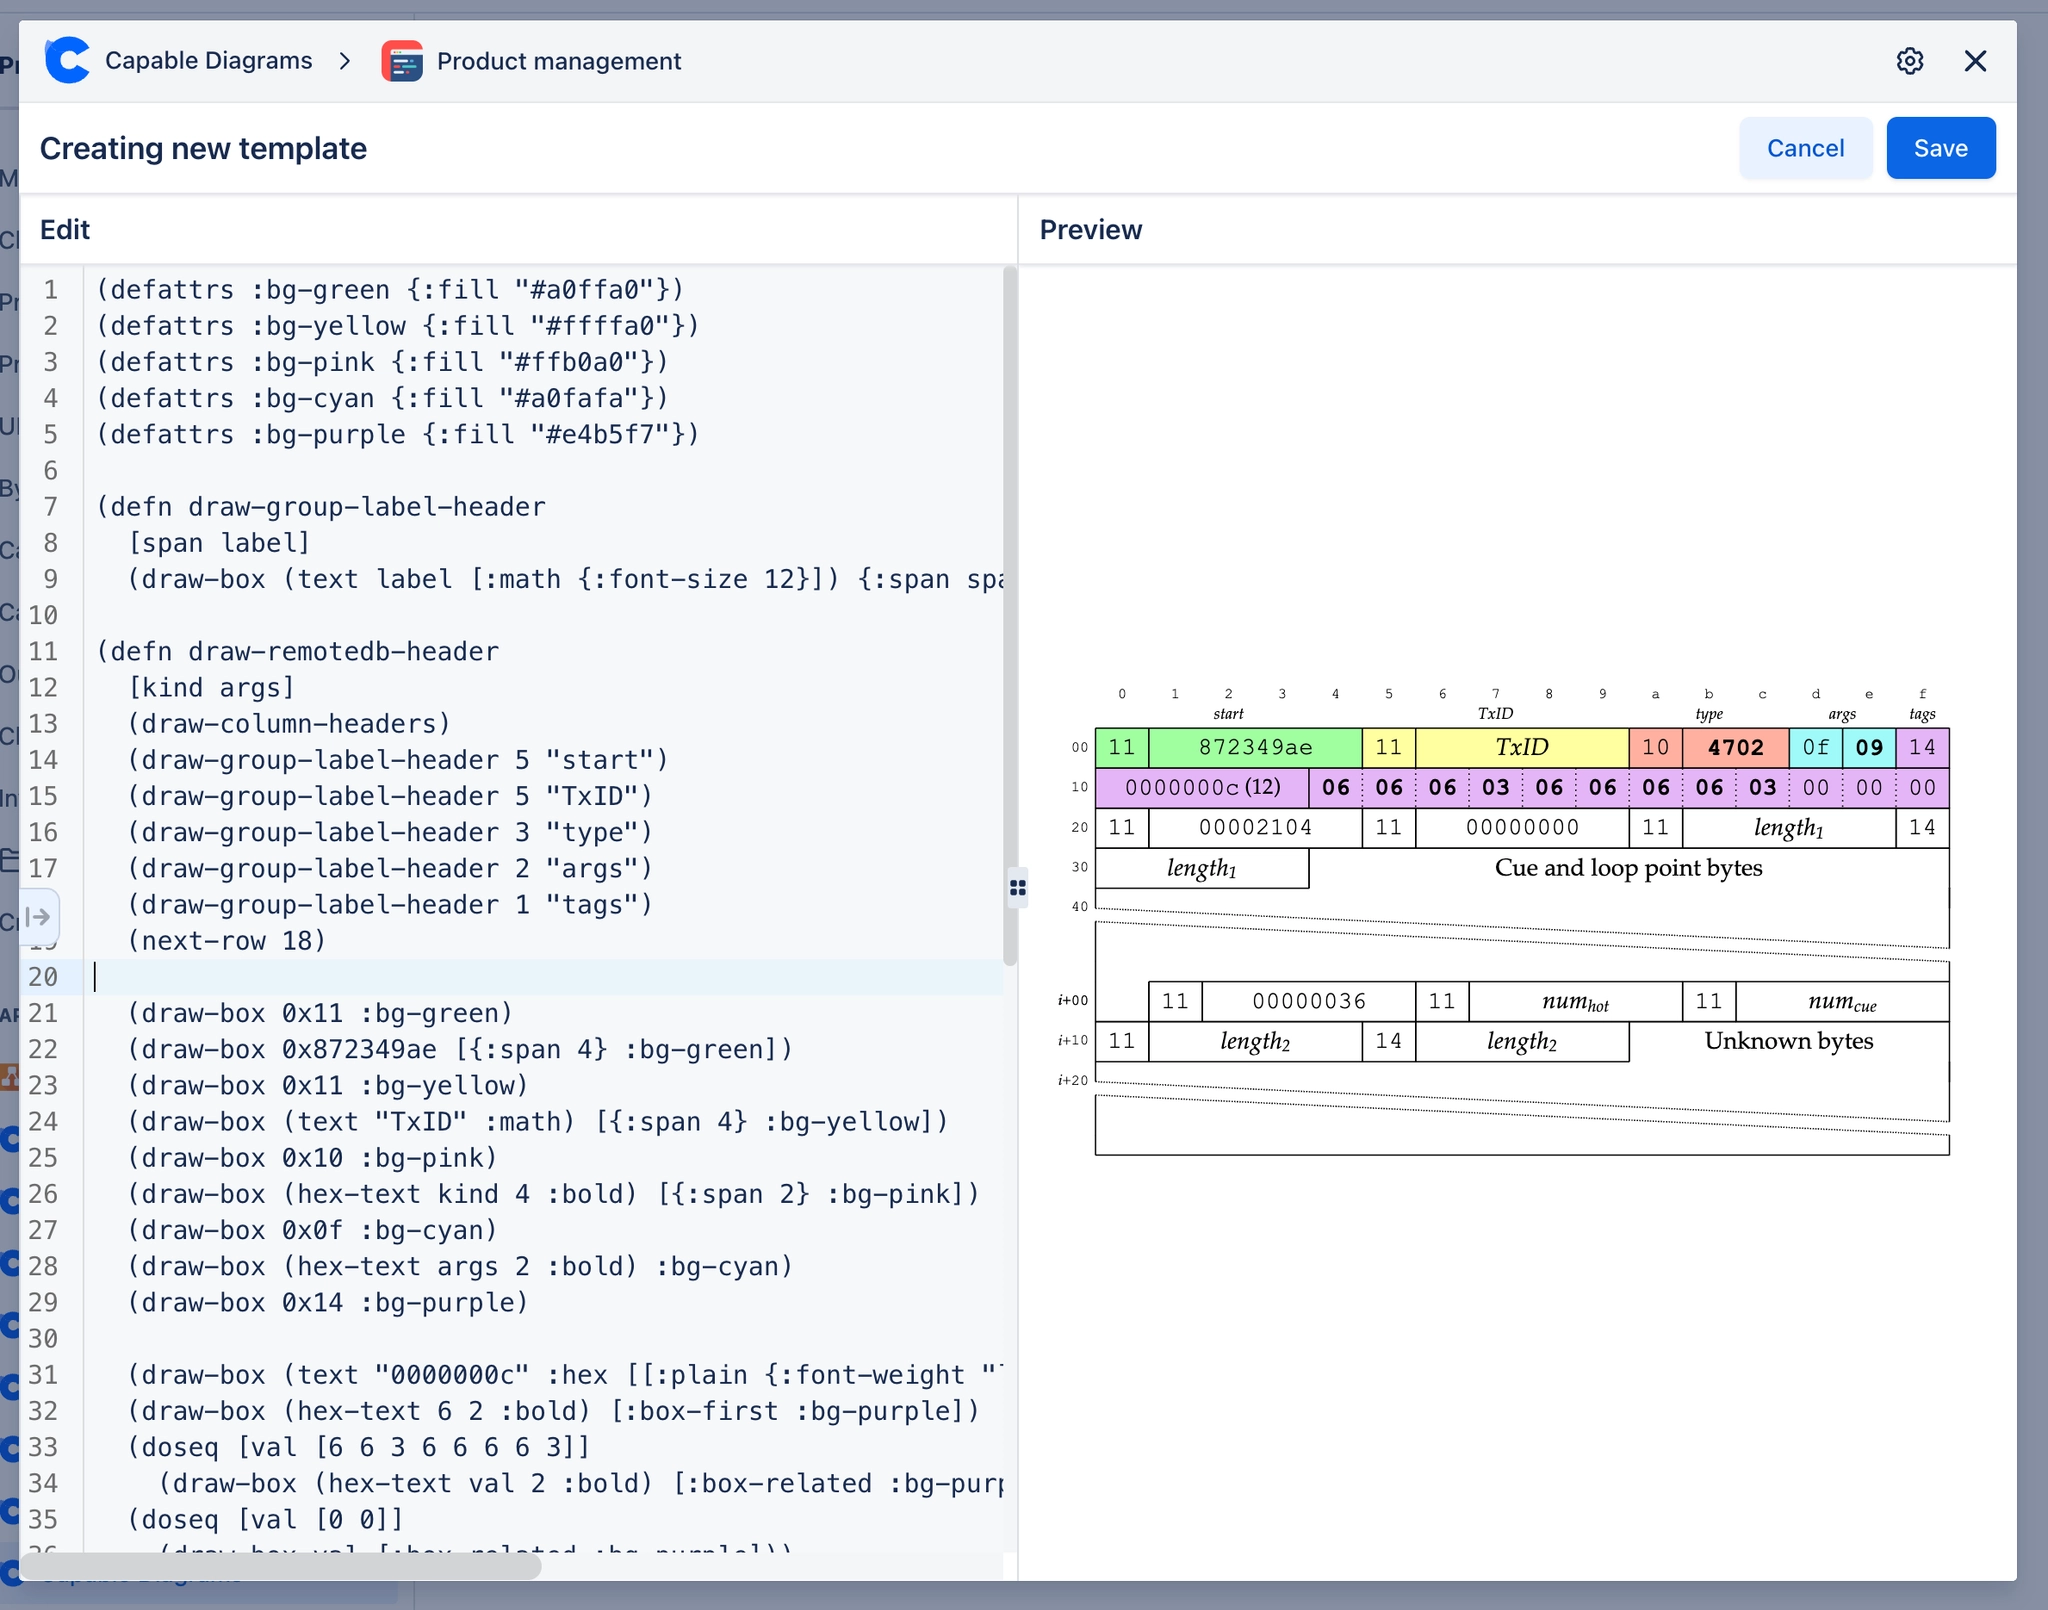Click the vertical scrollbar of the code editor

pyautogui.click(x=1009, y=600)
